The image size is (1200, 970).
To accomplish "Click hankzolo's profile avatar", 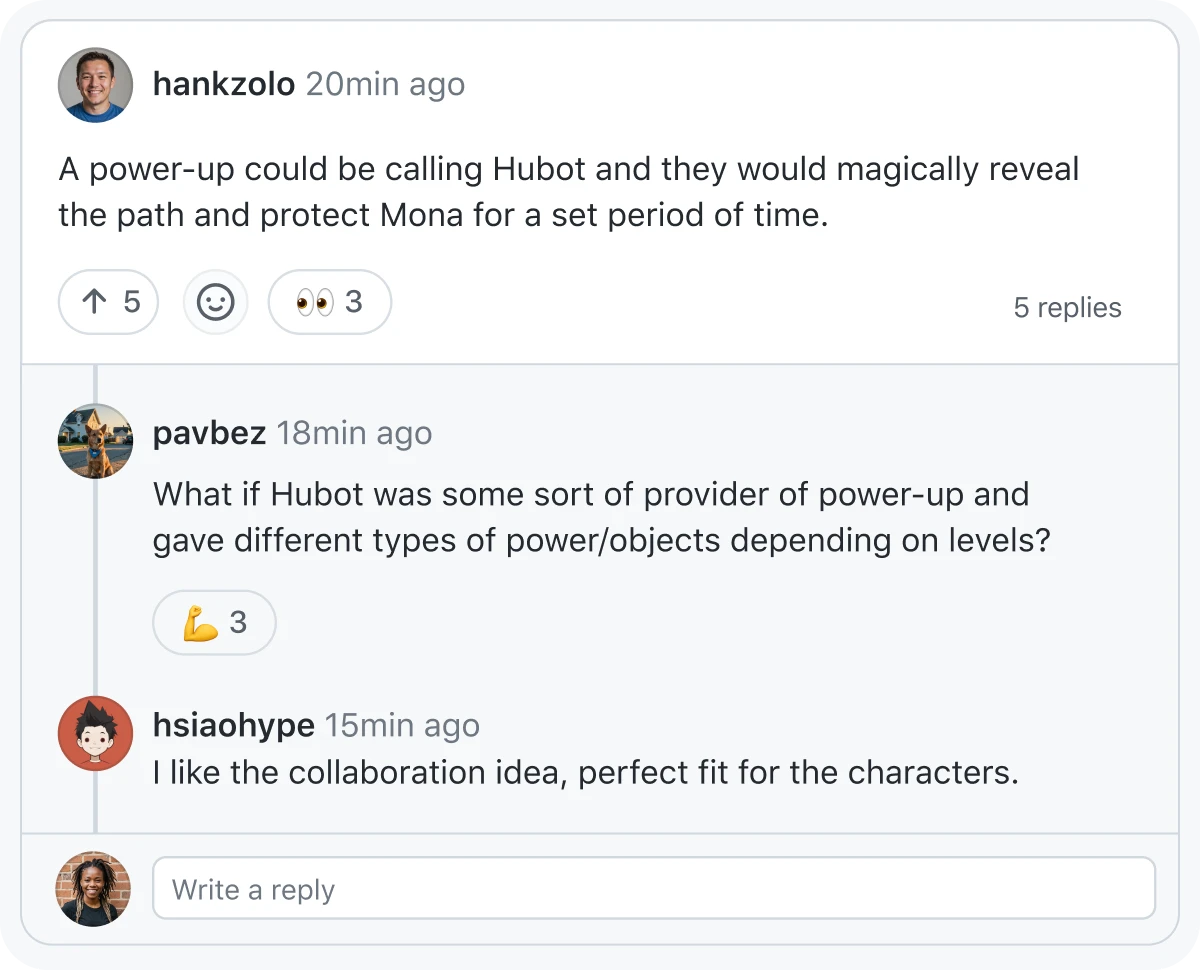I will tap(95, 85).
